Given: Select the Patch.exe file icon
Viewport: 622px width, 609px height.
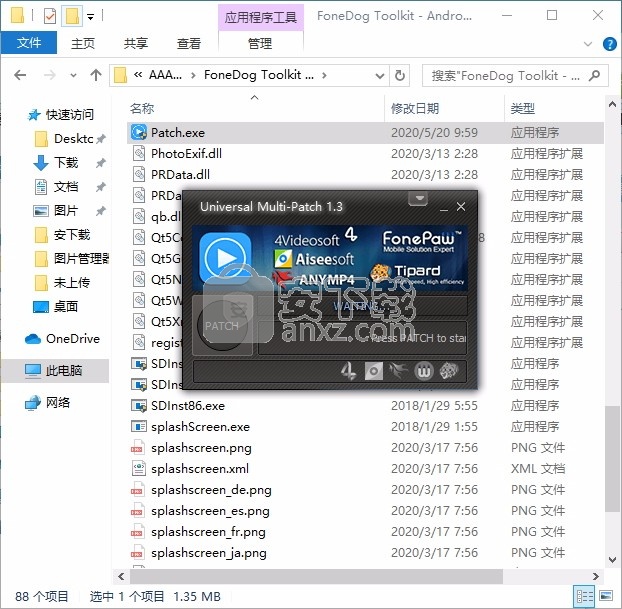Looking at the screenshot, I should click(x=139, y=133).
